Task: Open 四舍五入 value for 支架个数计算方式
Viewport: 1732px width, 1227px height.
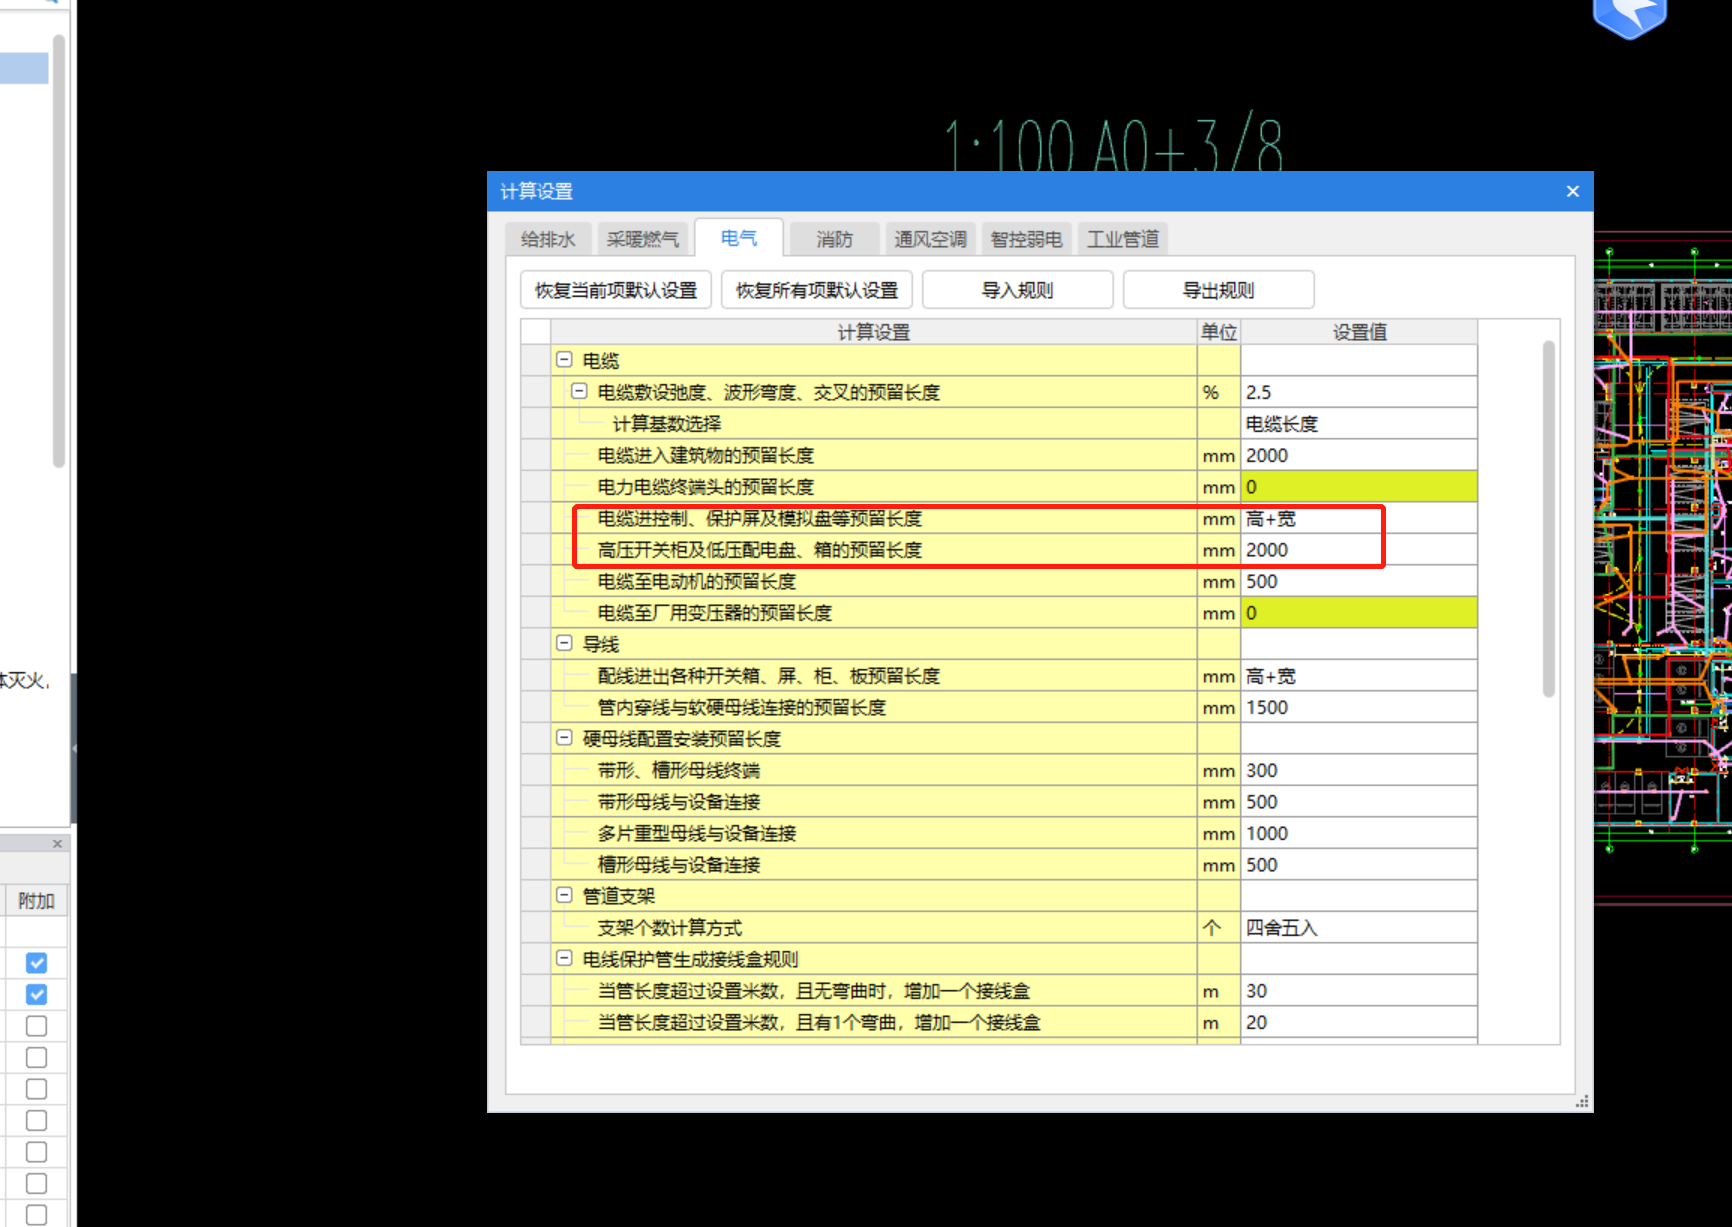Action: [1359, 928]
